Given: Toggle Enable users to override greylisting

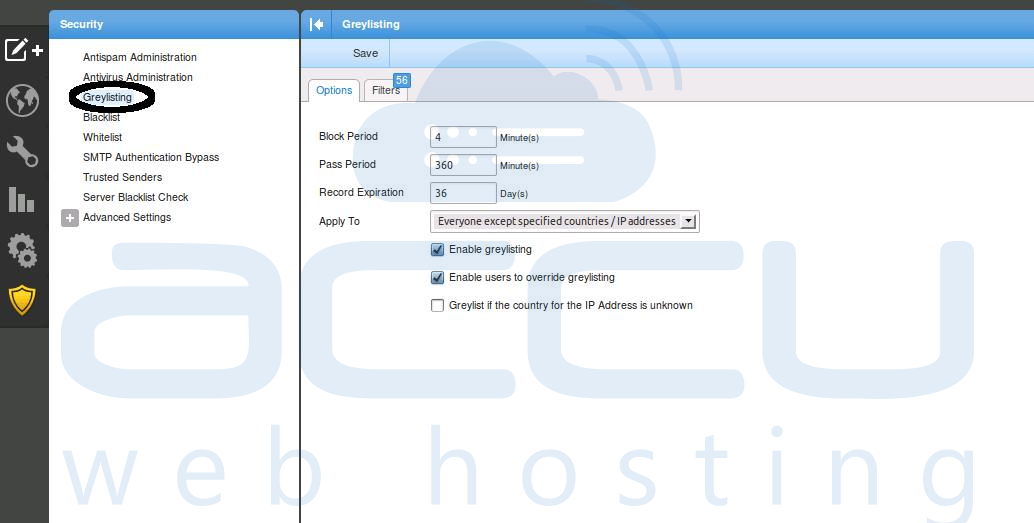Looking at the screenshot, I should coord(437,278).
